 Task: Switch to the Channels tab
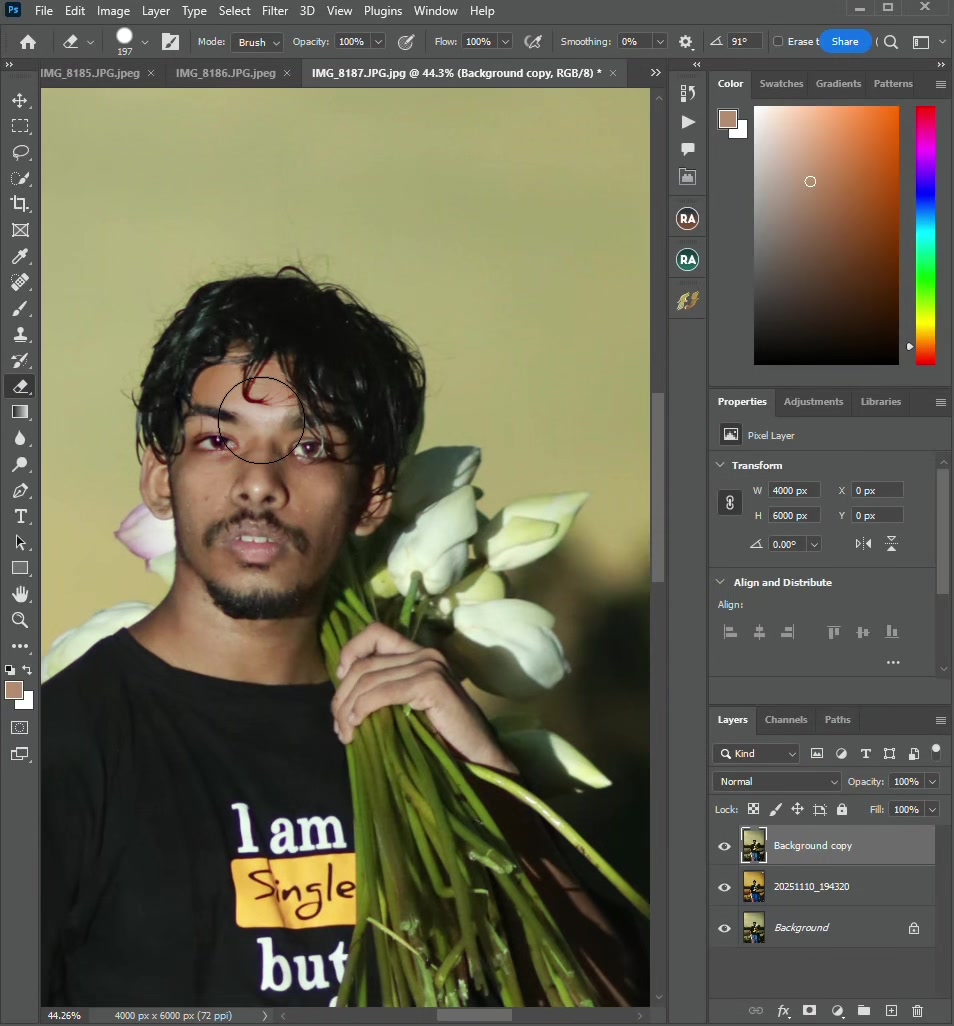786,720
